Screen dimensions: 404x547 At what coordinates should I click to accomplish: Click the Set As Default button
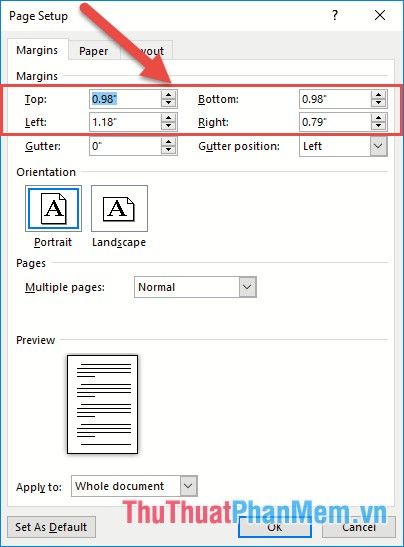[51, 527]
